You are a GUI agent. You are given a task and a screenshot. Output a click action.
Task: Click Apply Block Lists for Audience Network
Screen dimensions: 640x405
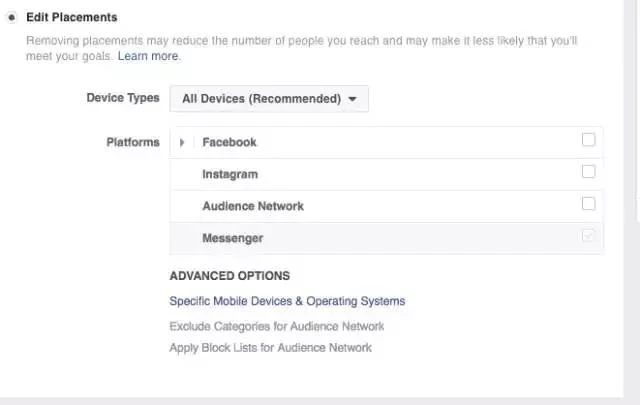click(x=271, y=348)
